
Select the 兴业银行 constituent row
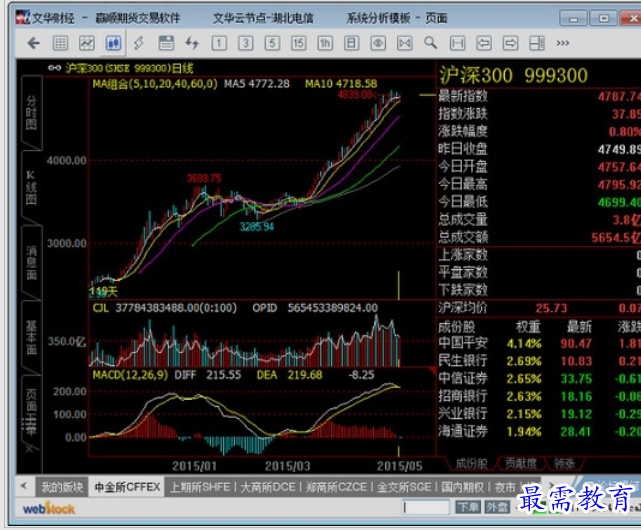pos(539,413)
